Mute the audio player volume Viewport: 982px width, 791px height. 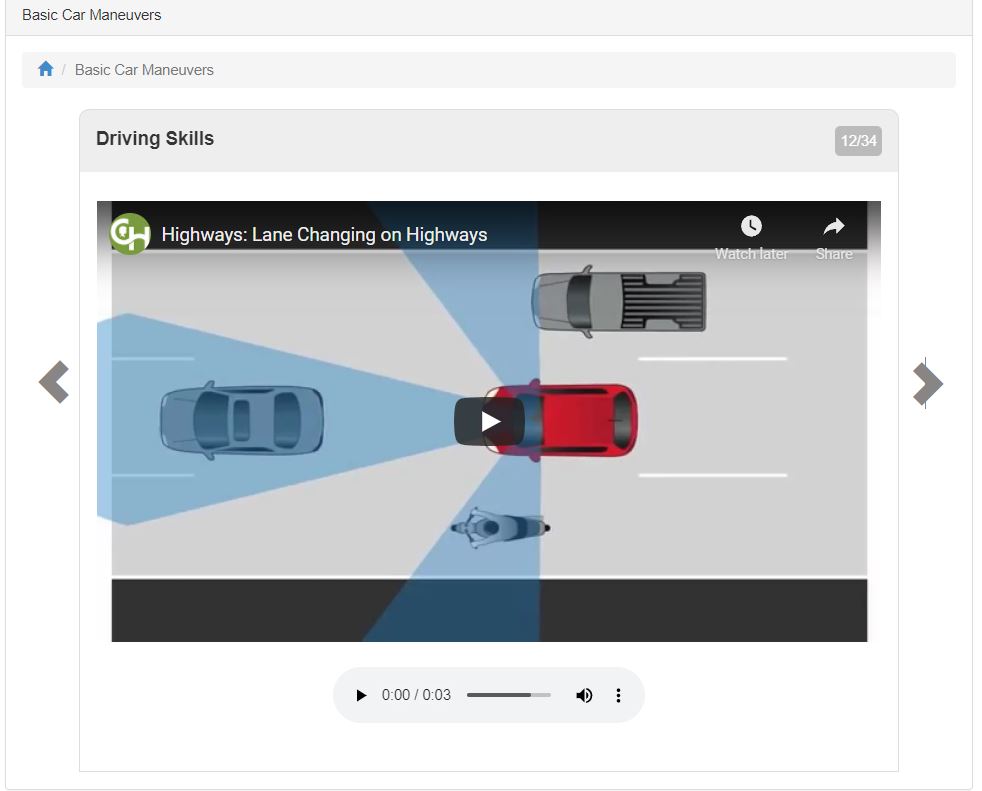[x=584, y=695]
